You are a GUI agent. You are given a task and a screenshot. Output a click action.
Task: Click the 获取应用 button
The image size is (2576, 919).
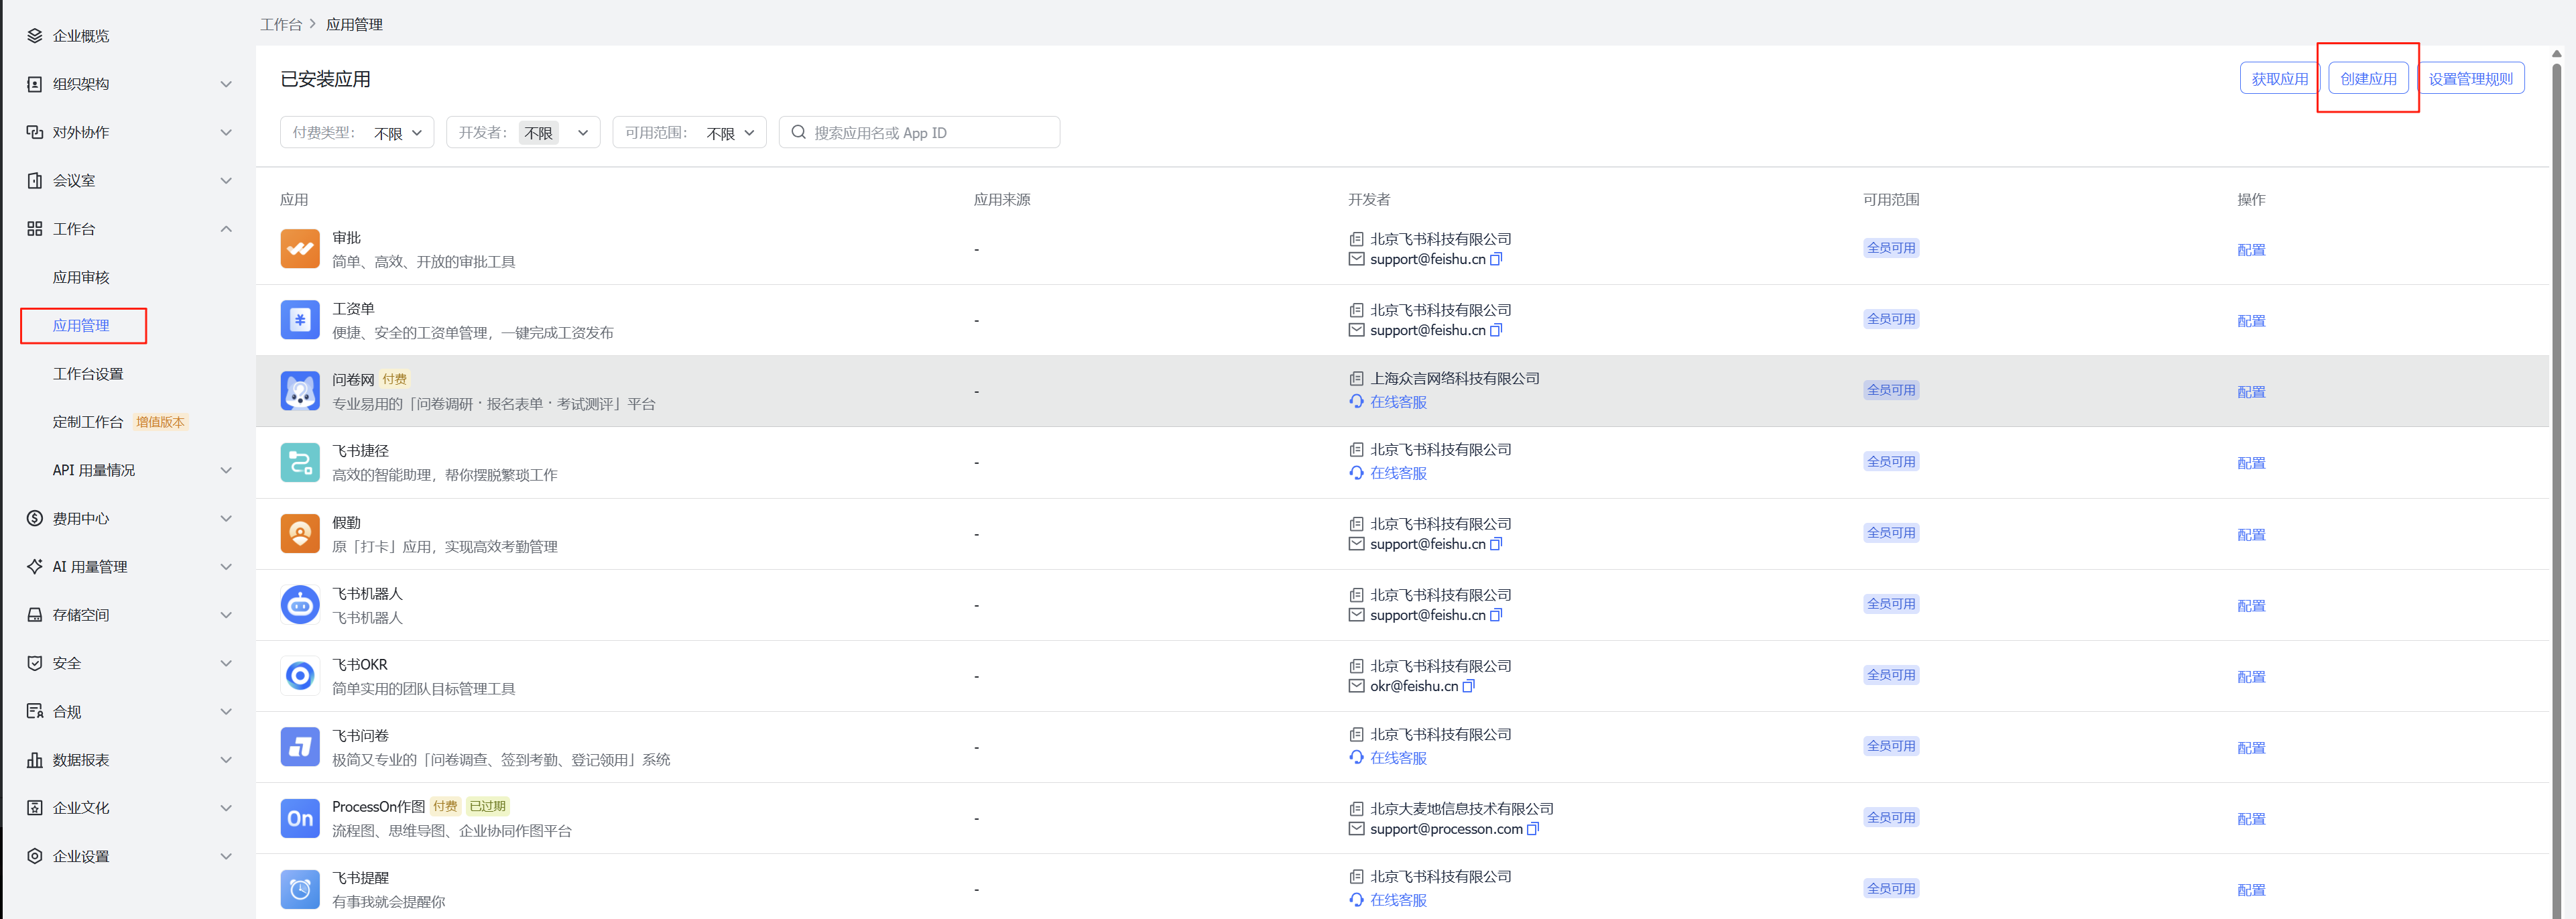pyautogui.click(x=2279, y=78)
